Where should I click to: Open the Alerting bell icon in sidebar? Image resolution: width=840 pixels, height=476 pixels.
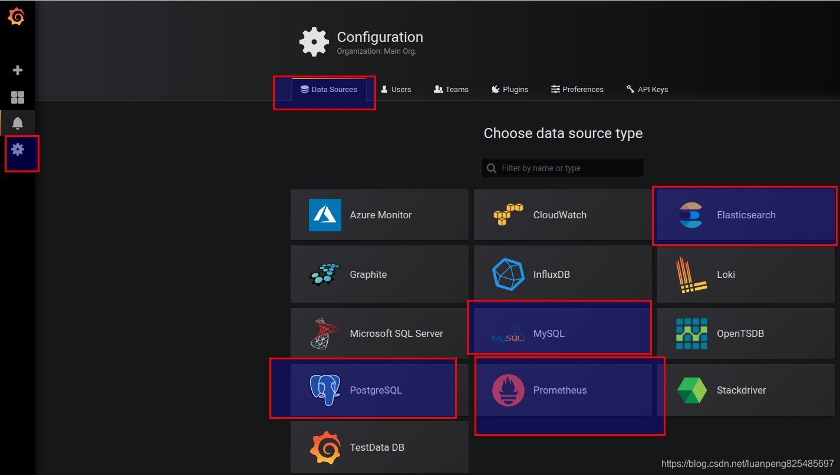(x=17, y=123)
